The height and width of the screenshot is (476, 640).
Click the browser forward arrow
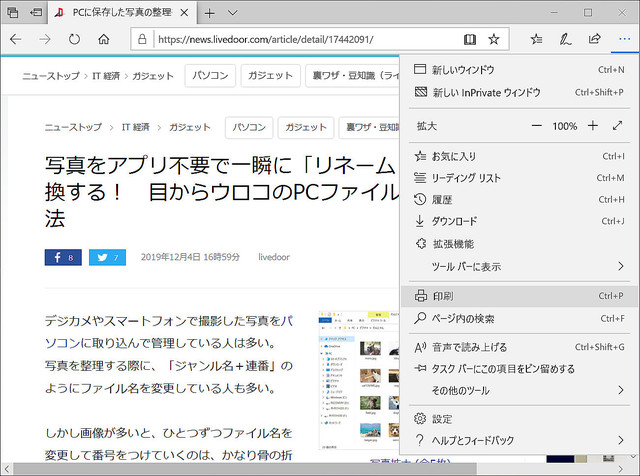point(45,39)
